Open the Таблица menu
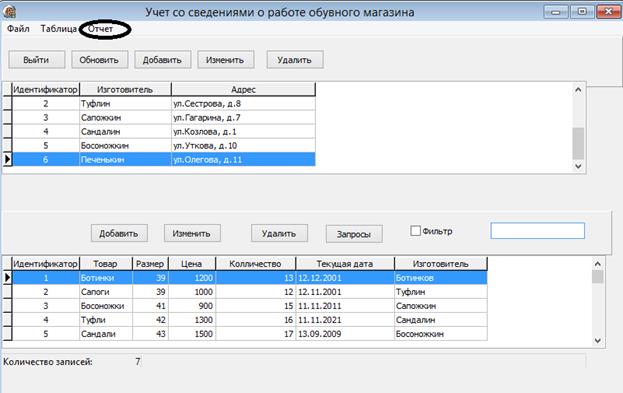This screenshot has width=623, height=393. pyautogui.click(x=58, y=29)
